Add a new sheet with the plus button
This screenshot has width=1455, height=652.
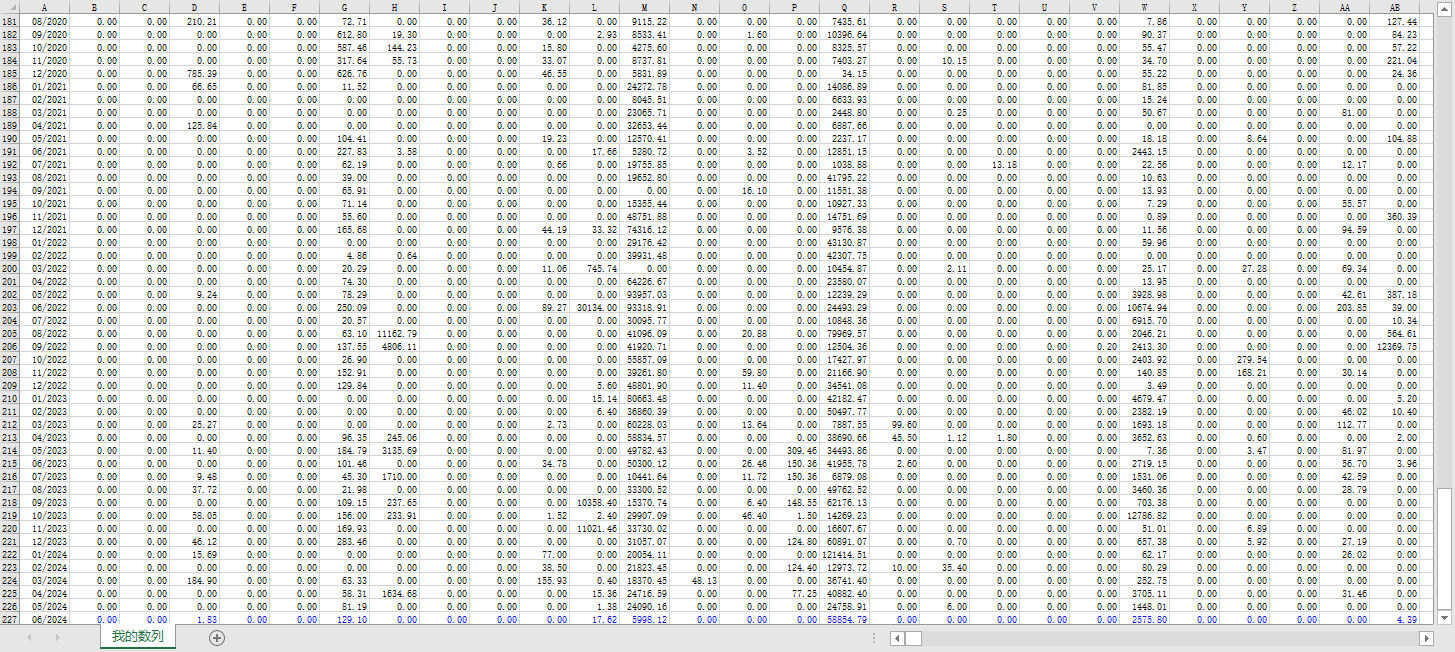pos(217,638)
